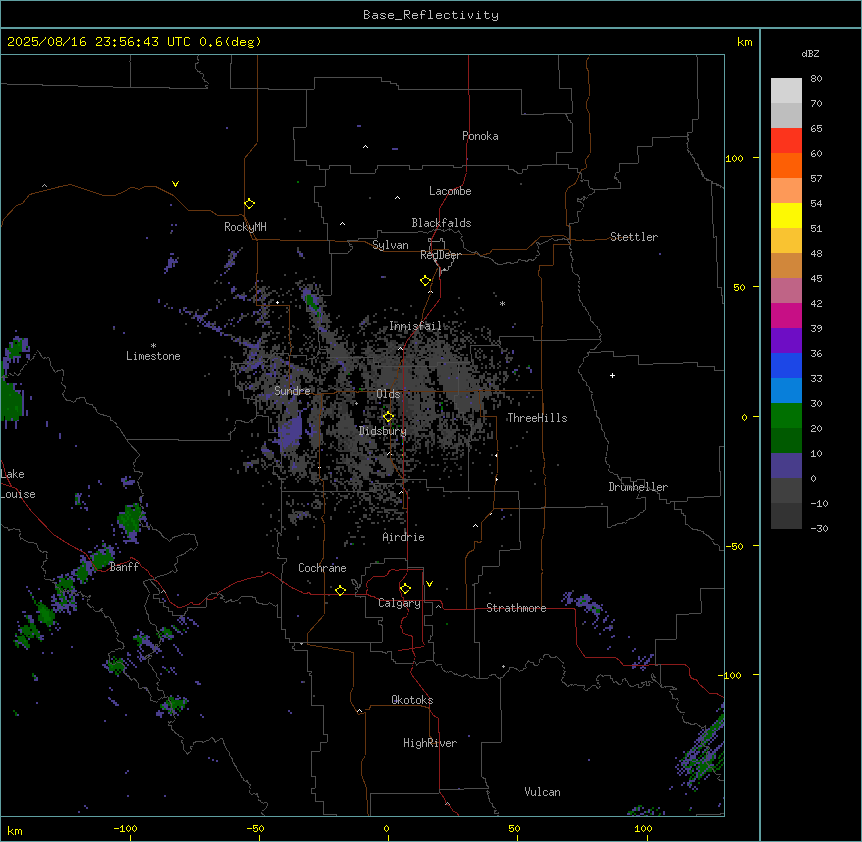Click the Stettler label
This screenshot has height=842, width=862.
[634, 237]
